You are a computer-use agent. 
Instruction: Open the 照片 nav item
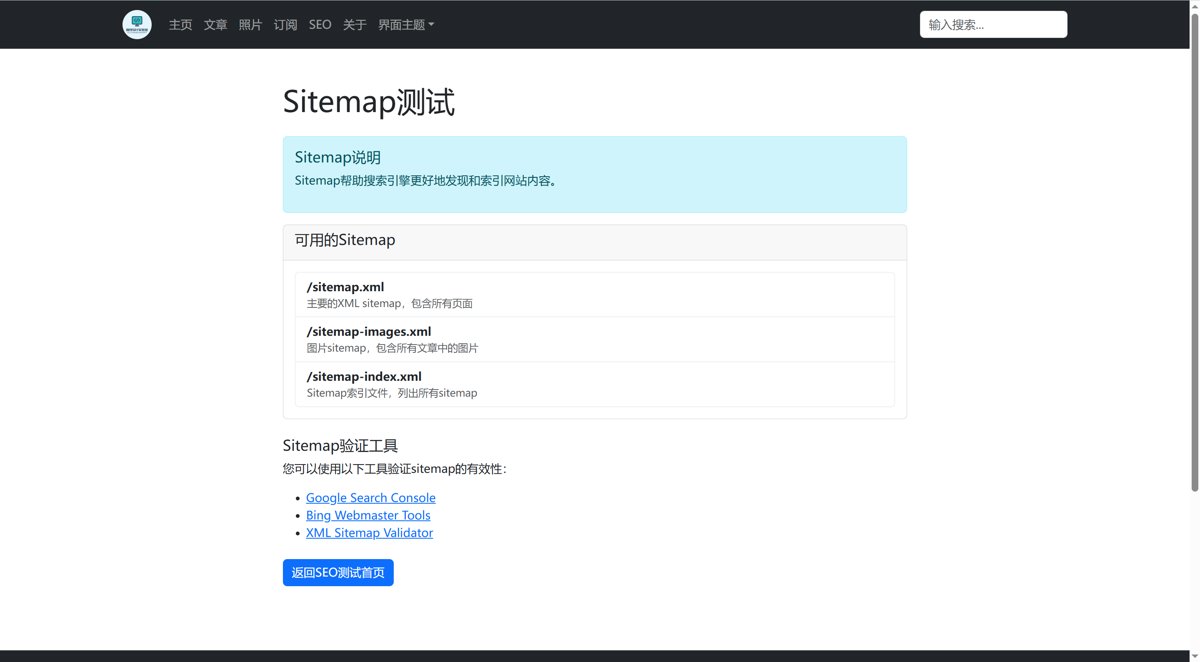[250, 25]
